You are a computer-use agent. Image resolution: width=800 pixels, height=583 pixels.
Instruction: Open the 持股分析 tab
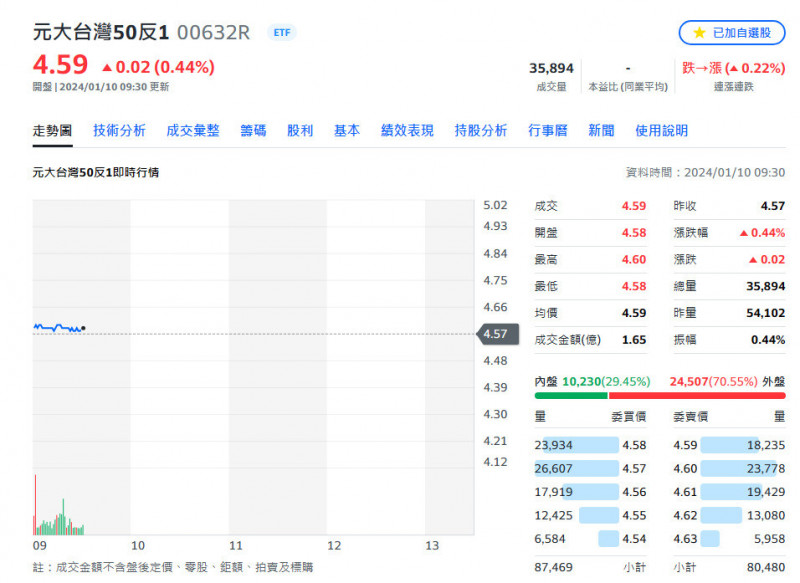(x=481, y=131)
